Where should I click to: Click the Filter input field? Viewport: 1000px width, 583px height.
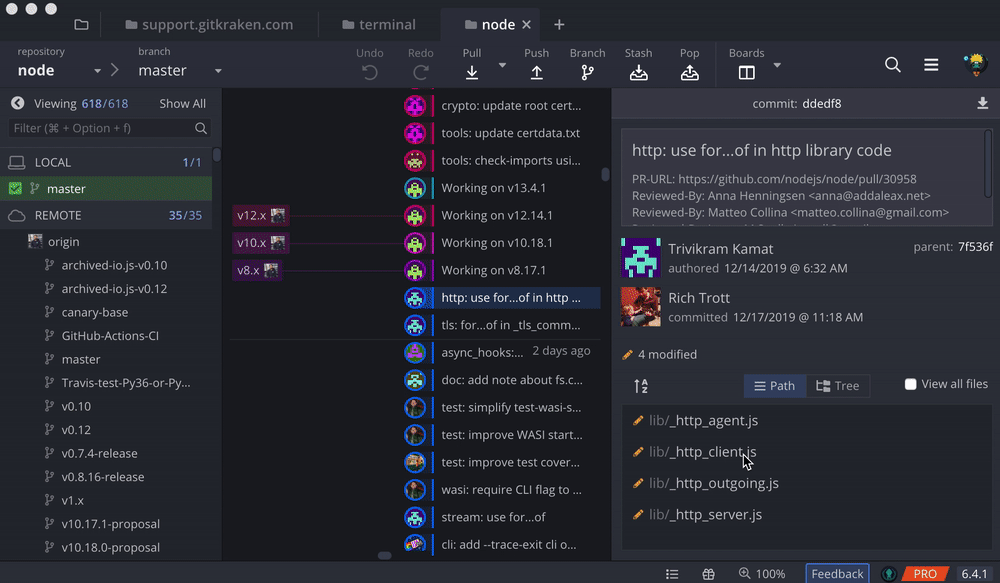coord(108,128)
